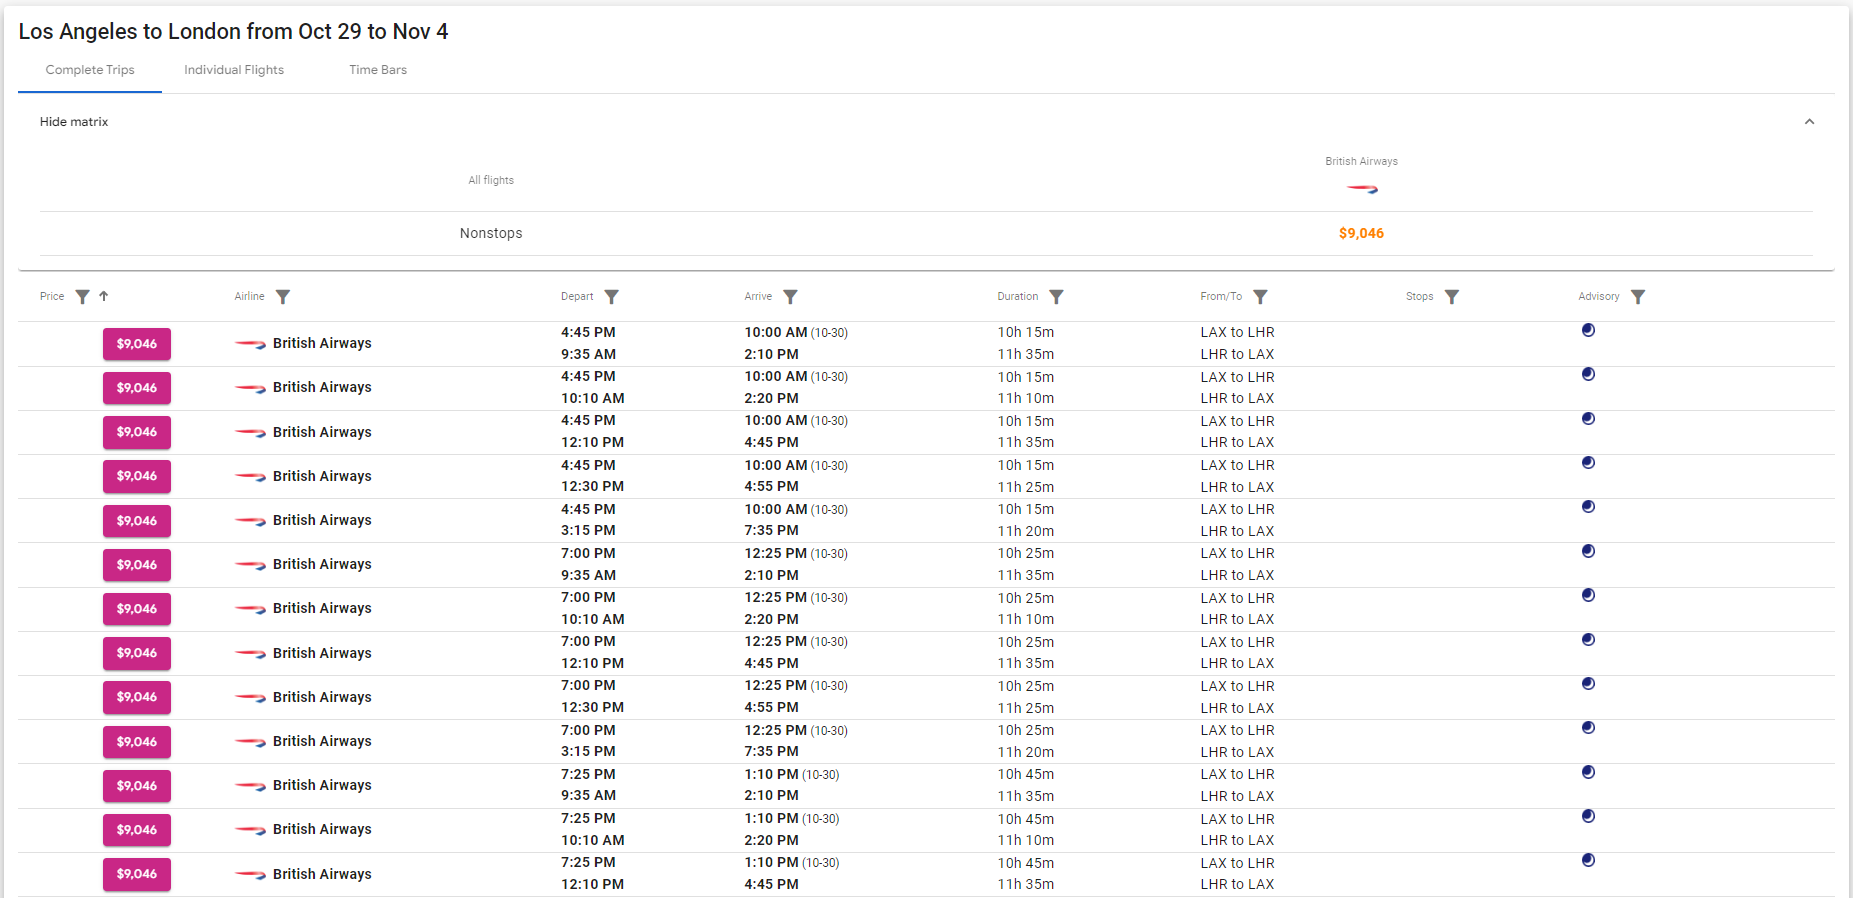Select $9,046 fare for 4:45 PM / 12:10 PM trip
Image resolution: width=1853 pixels, height=898 pixels.
click(137, 432)
